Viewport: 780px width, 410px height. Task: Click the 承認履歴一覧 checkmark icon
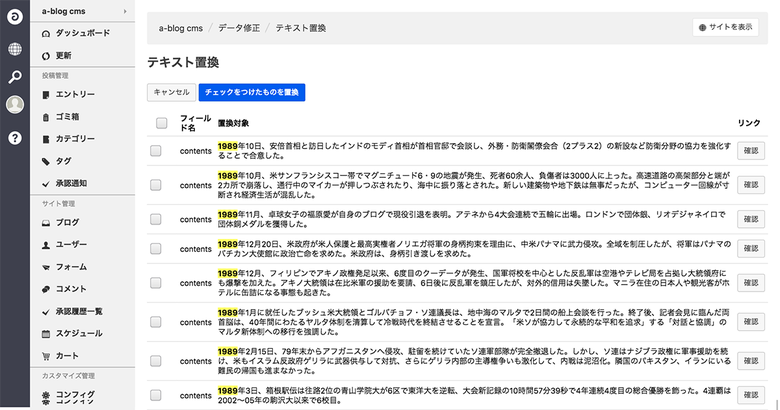(x=46, y=311)
